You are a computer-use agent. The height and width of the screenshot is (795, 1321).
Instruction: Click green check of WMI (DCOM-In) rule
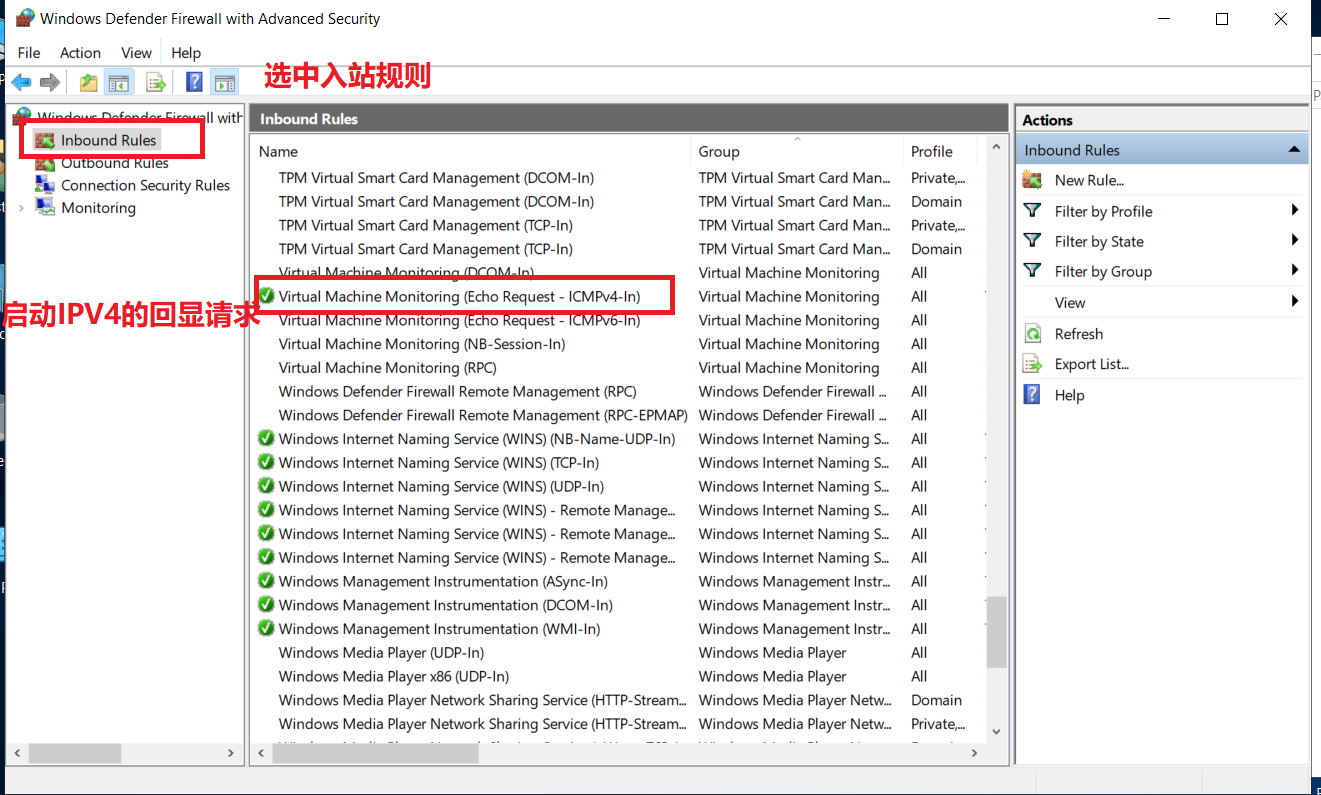click(x=266, y=605)
